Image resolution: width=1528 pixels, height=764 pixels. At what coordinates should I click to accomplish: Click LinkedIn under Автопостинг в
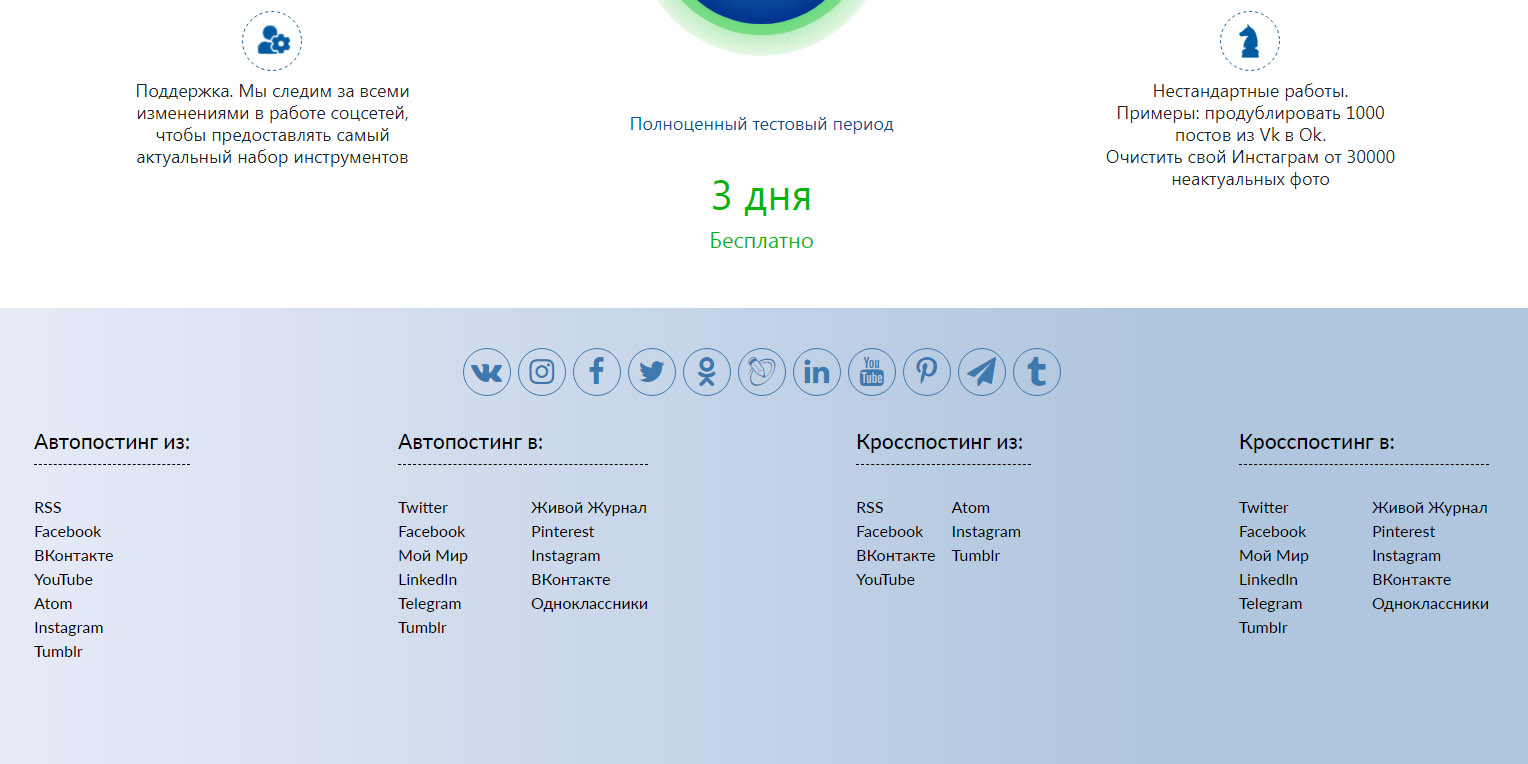click(x=428, y=580)
